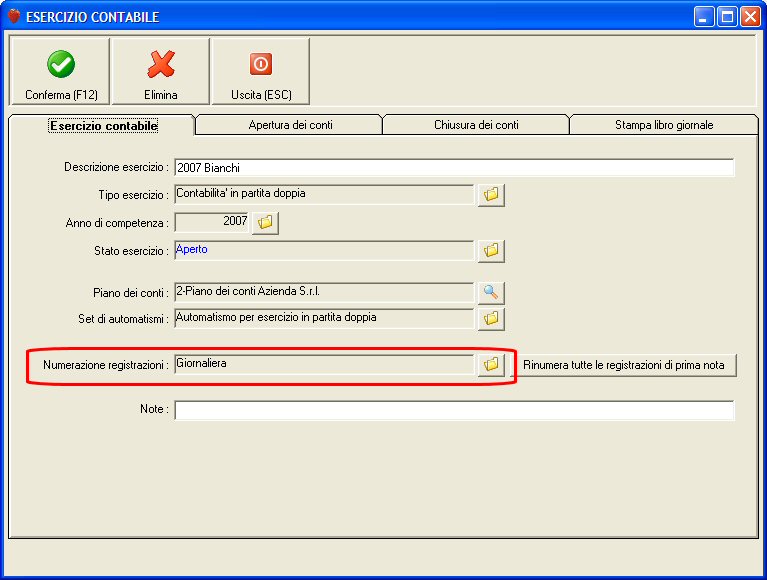Viewport: 767px width, 580px height.
Task: Select Numerazione registrazioni field showing Giornaliera
Action: click(x=324, y=364)
